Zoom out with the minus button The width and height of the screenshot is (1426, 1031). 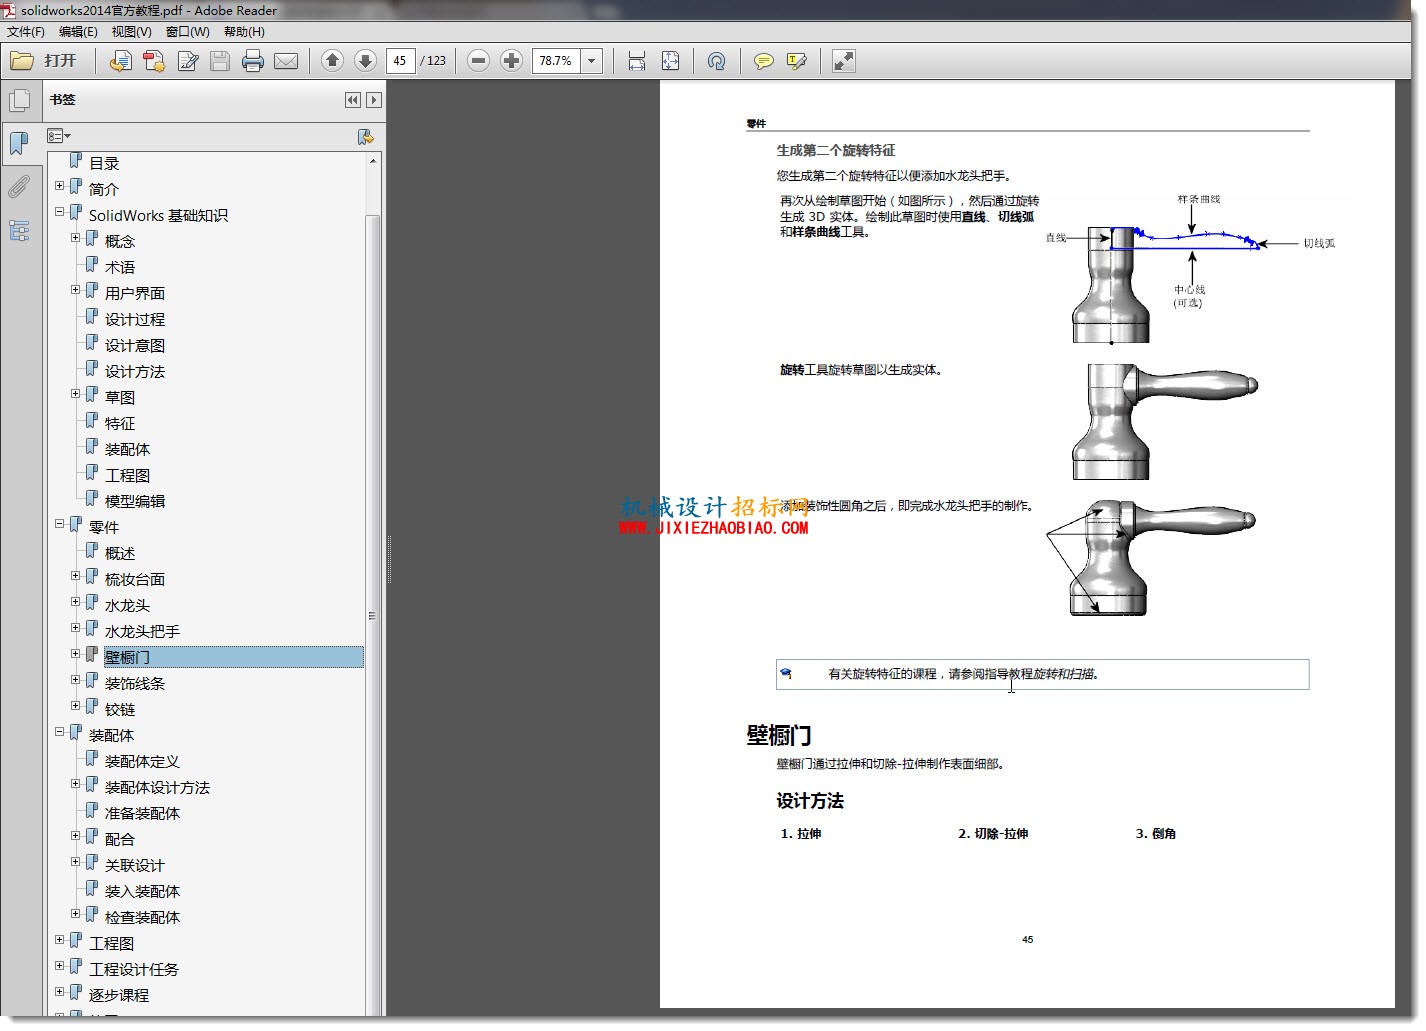[x=479, y=61]
